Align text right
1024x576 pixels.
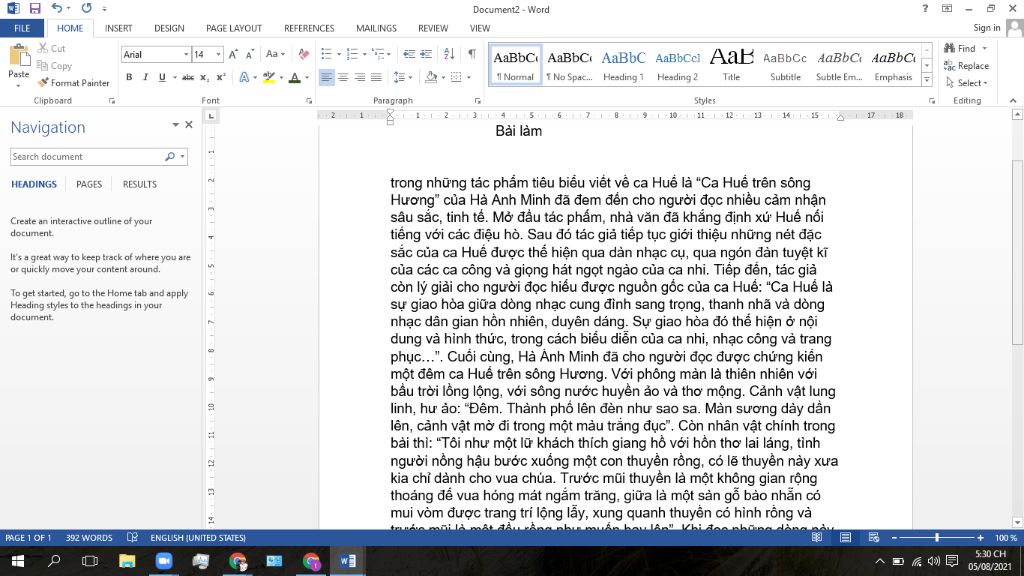click(x=360, y=77)
